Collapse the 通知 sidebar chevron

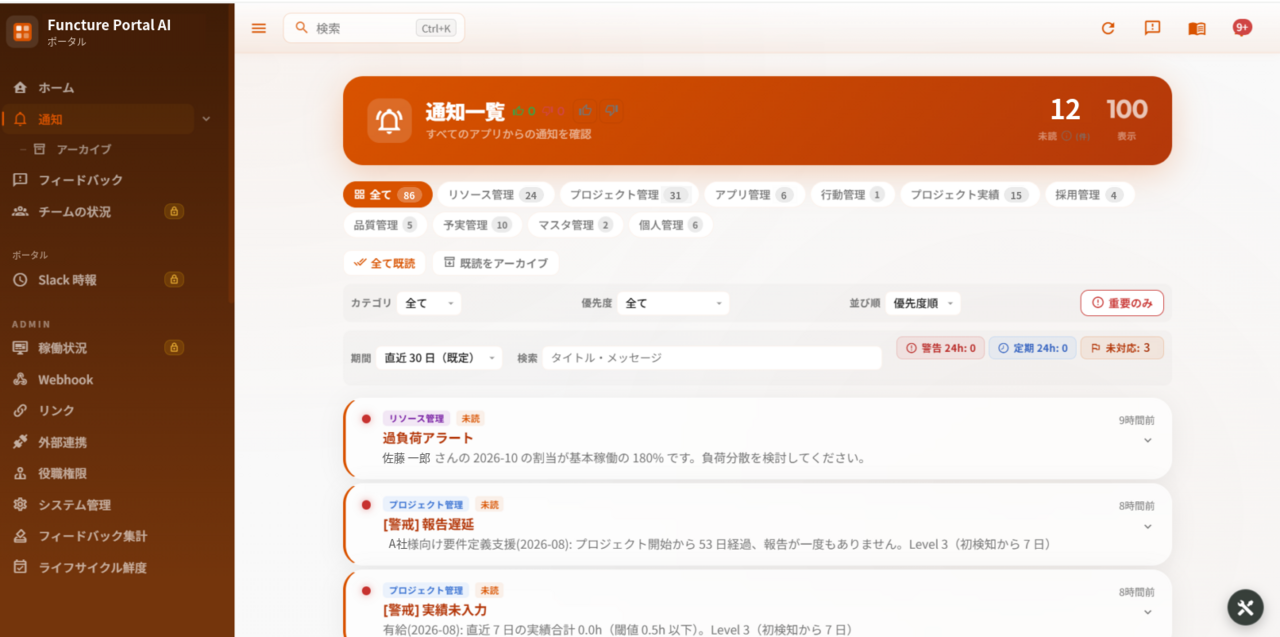[206, 119]
